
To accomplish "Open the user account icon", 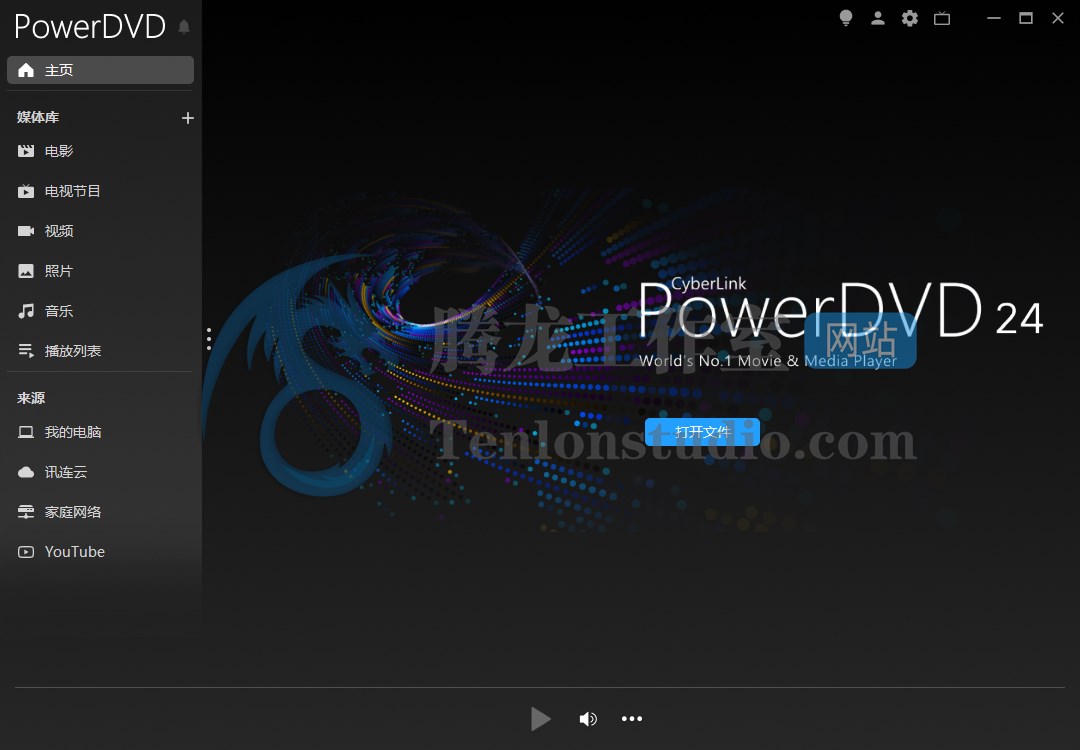I will (878, 19).
